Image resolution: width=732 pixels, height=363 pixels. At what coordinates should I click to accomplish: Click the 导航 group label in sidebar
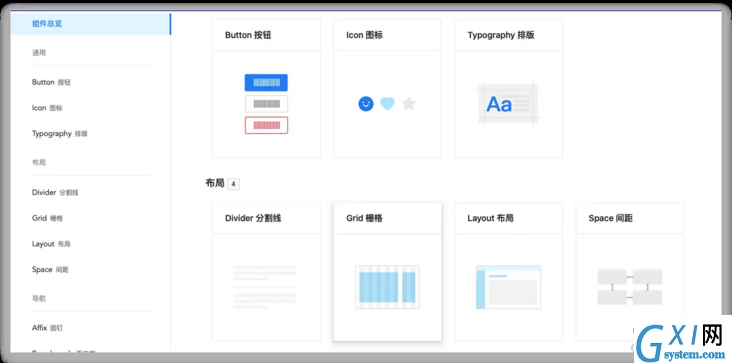[x=39, y=299]
